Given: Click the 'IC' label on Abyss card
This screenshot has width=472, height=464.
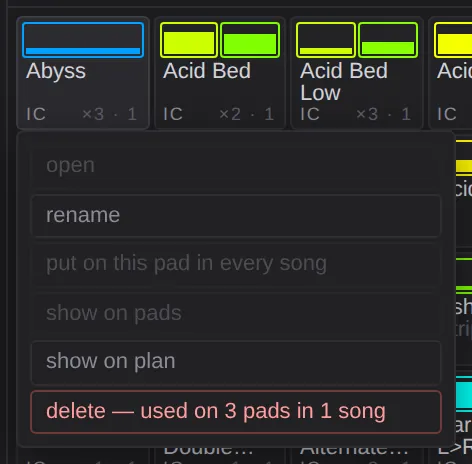Looking at the screenshot, I should click(x=36, y=114).
